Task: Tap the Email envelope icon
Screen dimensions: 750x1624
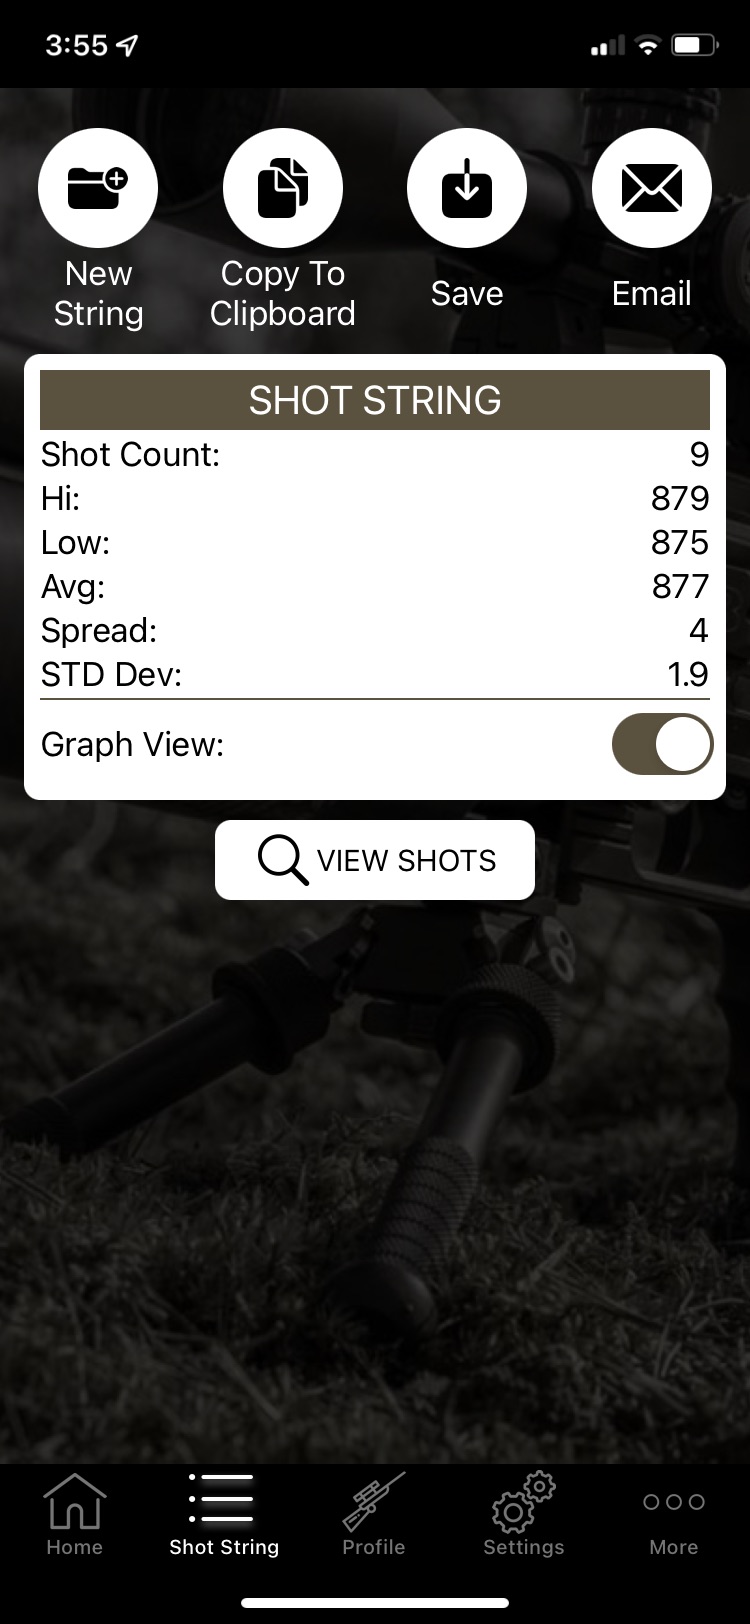Action: coord(652,188)
